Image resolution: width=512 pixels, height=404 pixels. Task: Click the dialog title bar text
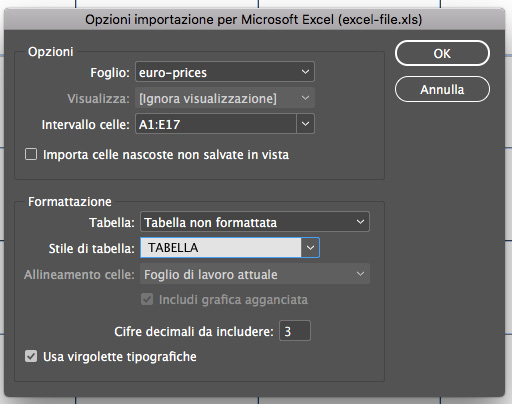(254, 19)
